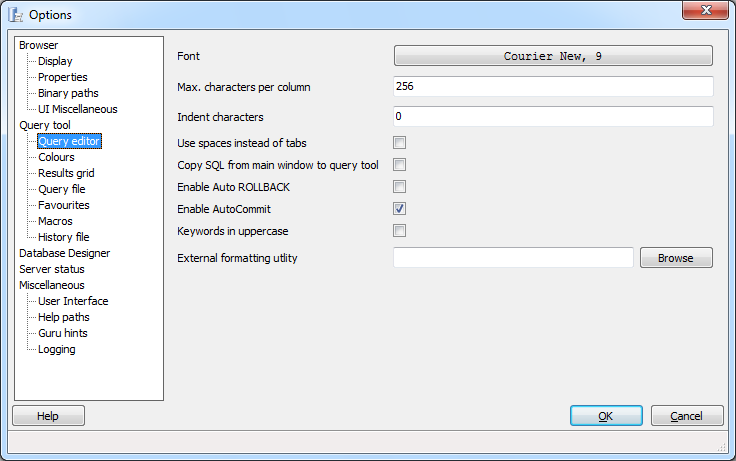Open the Courier New, 9 font picker
Viewport: 736px width, 461px height.
[553, 56]
